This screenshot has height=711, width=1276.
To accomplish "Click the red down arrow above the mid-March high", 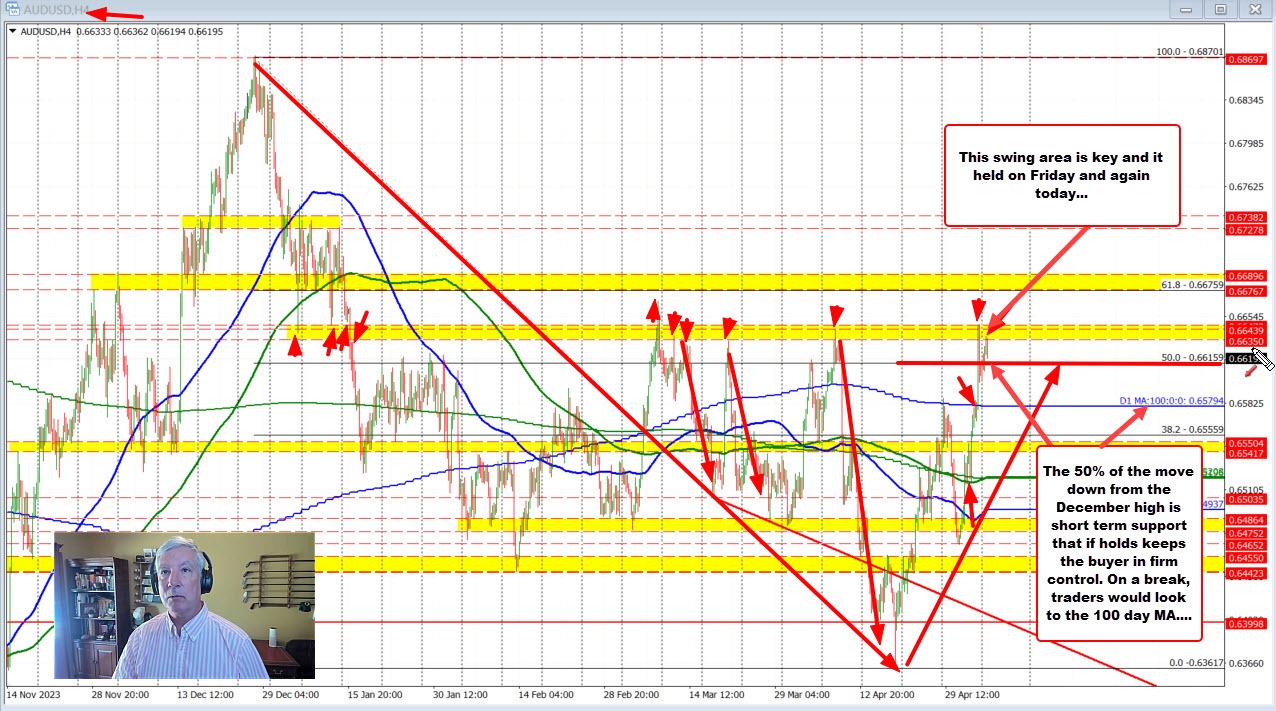I will [x=727, y=326].
